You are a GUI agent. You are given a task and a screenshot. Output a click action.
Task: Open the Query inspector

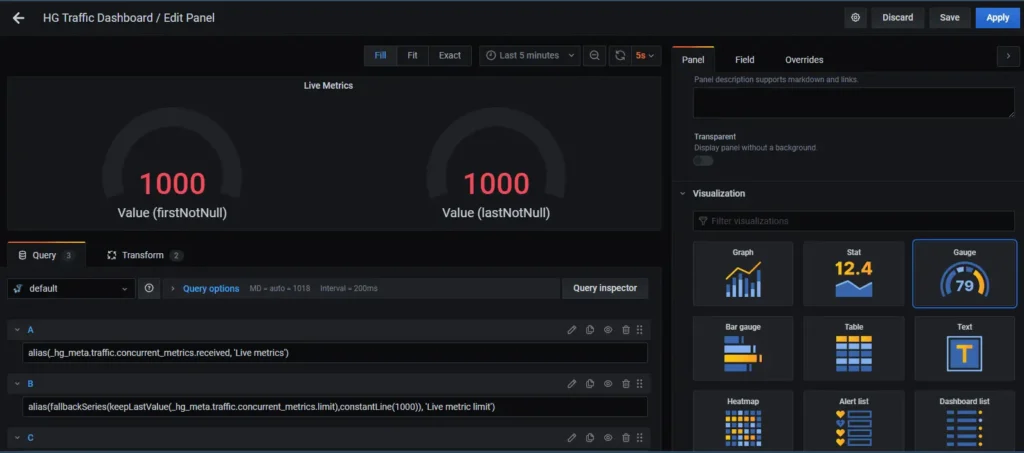click(x=605, y=288)
